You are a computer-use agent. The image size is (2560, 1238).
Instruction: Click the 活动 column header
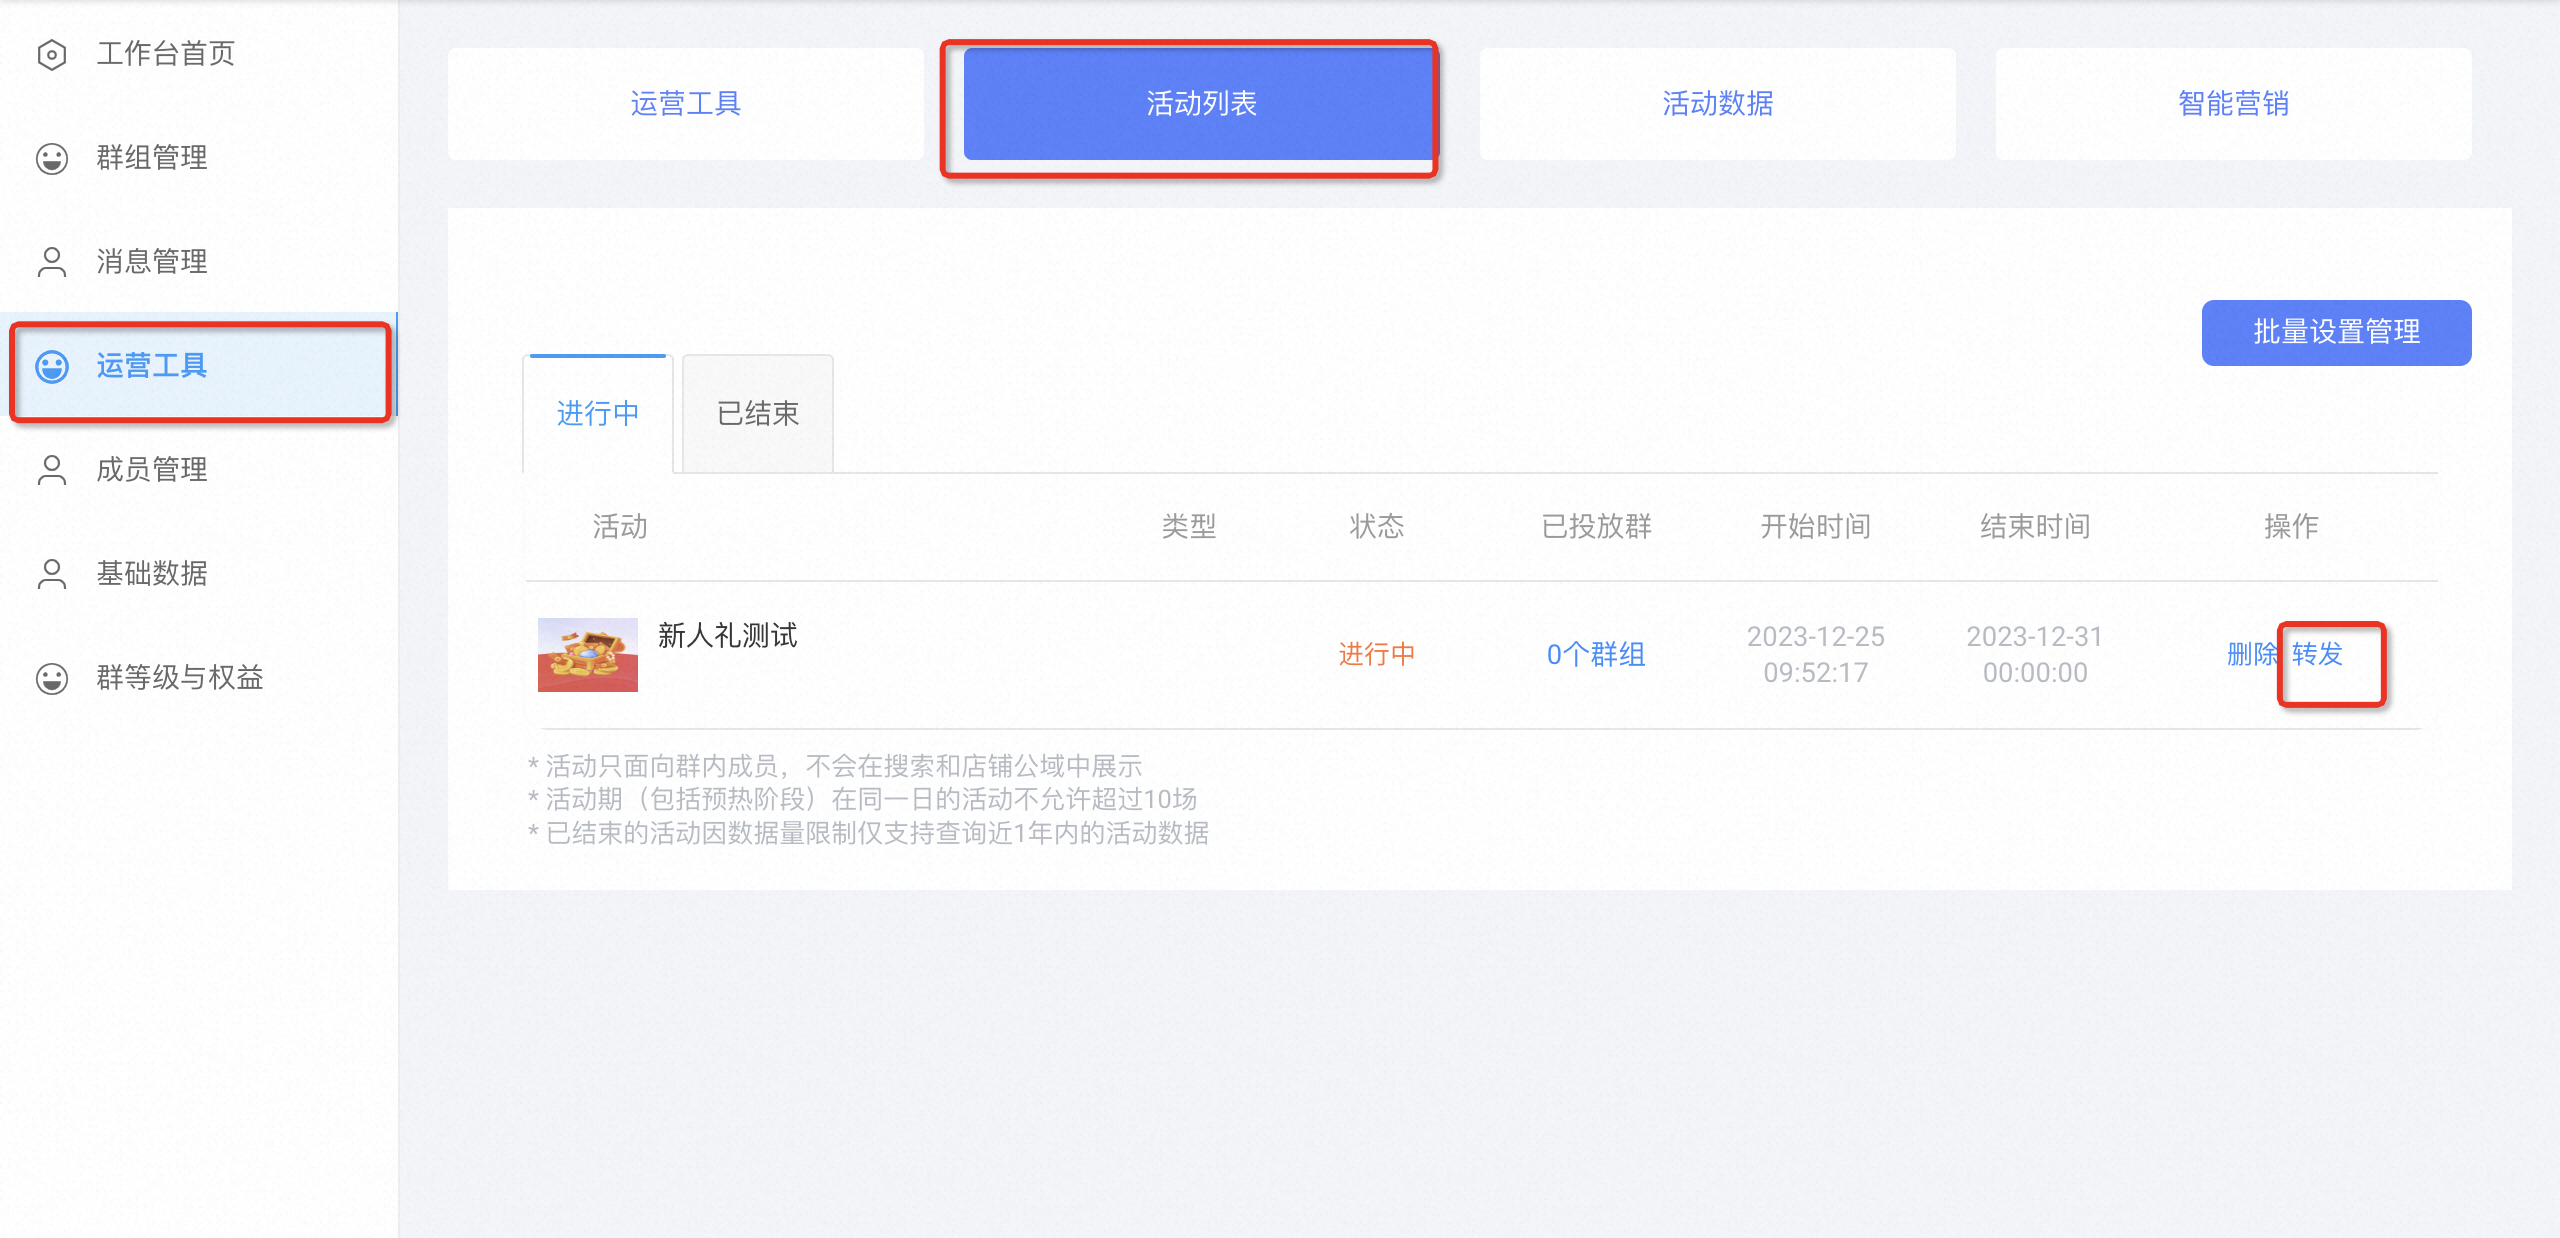click(620, 526)
